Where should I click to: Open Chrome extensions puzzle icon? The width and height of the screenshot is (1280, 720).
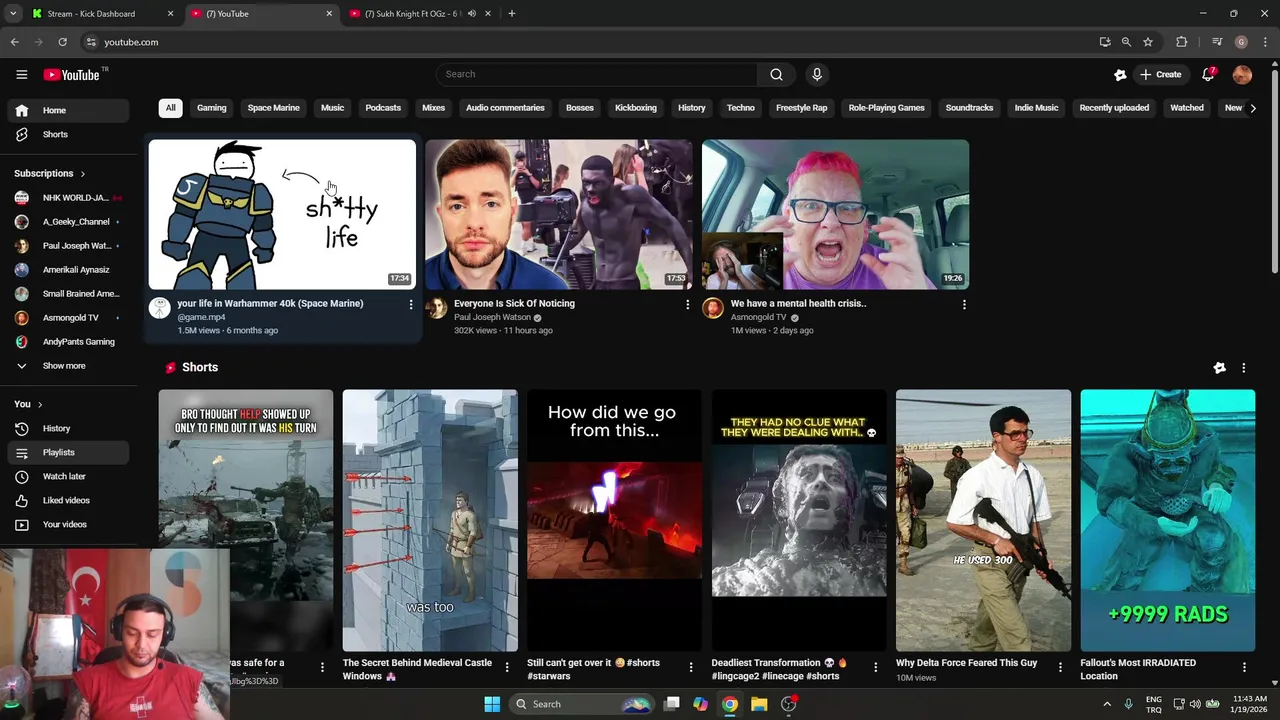tap(1182, 42)
